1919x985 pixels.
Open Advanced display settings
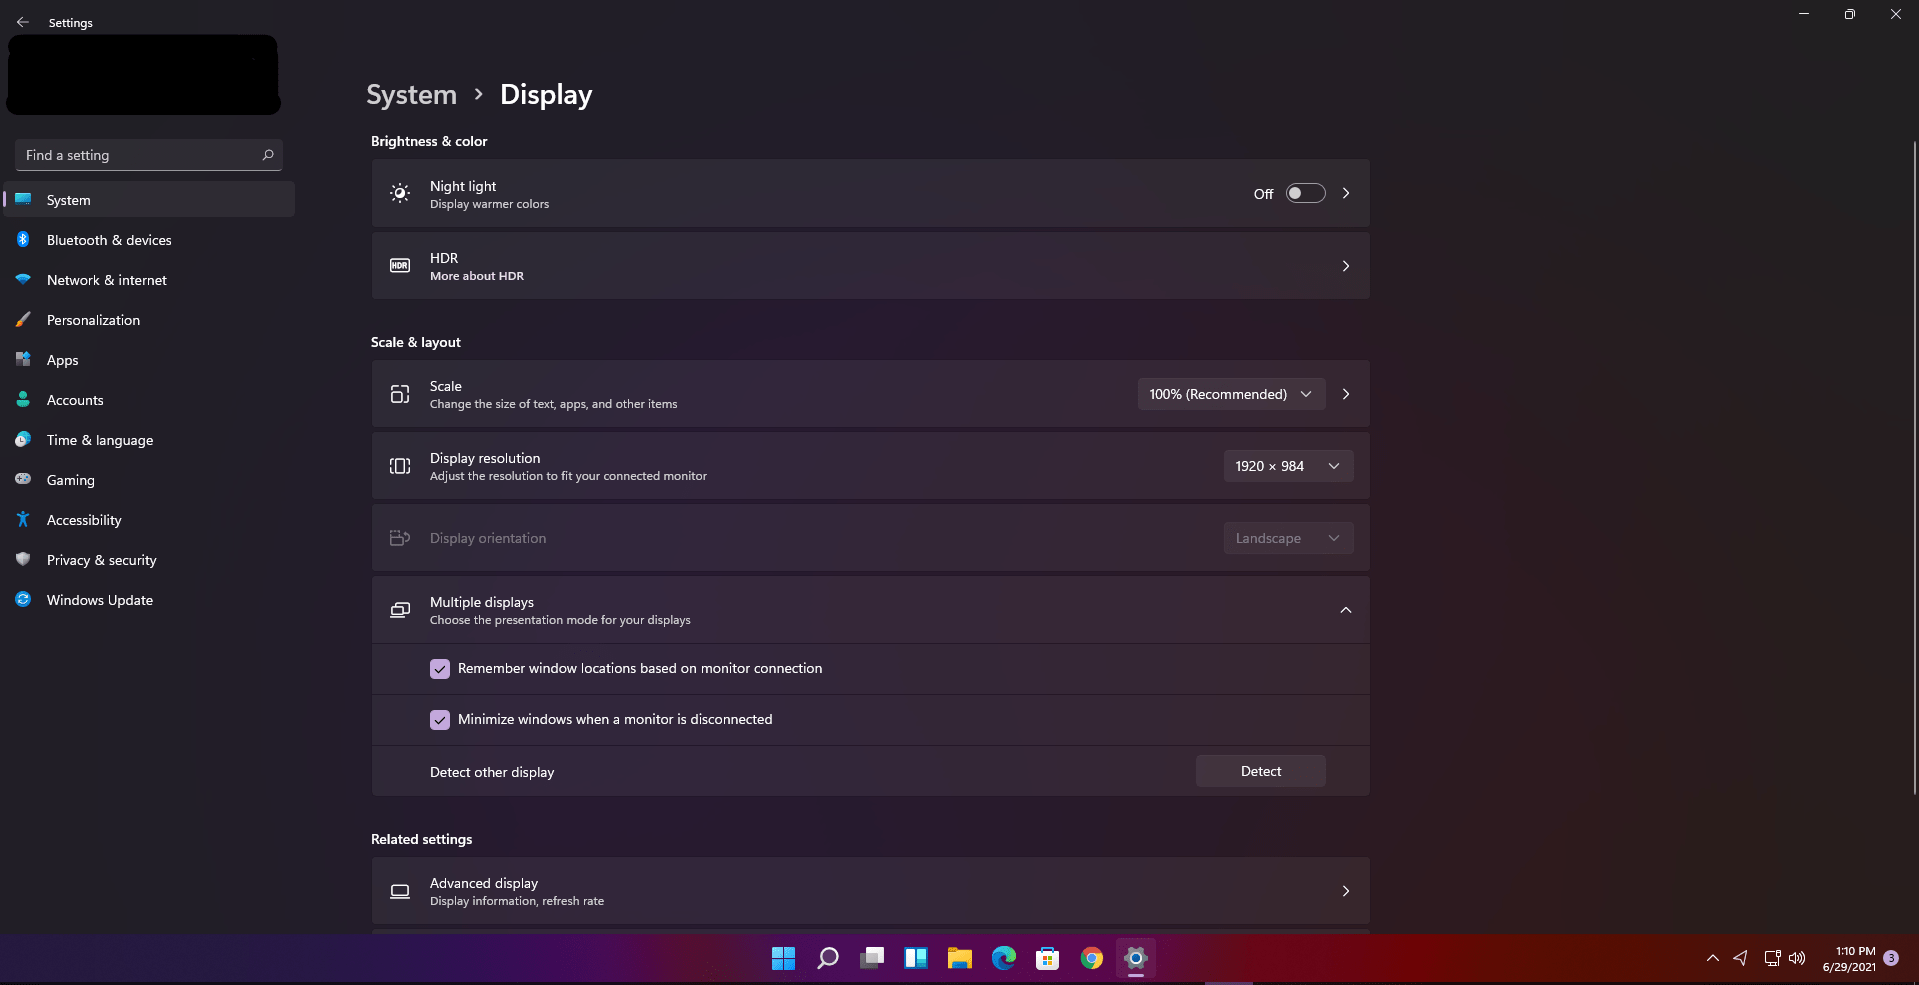click(870, 890)
